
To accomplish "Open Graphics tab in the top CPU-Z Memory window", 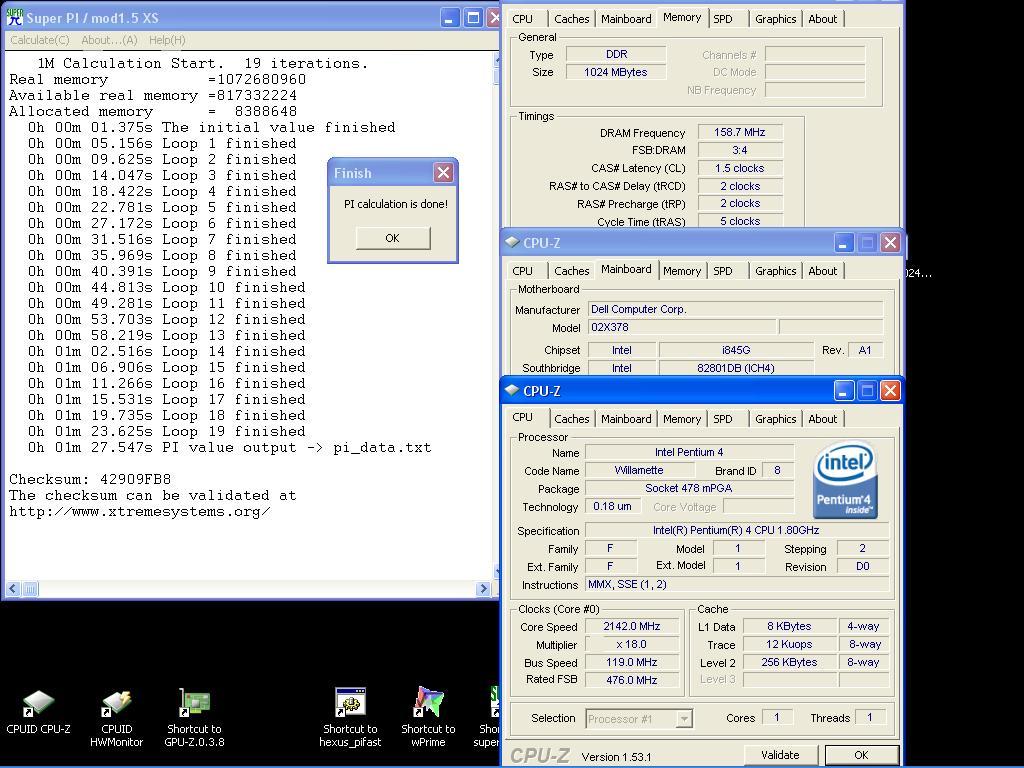I will 775,19.
